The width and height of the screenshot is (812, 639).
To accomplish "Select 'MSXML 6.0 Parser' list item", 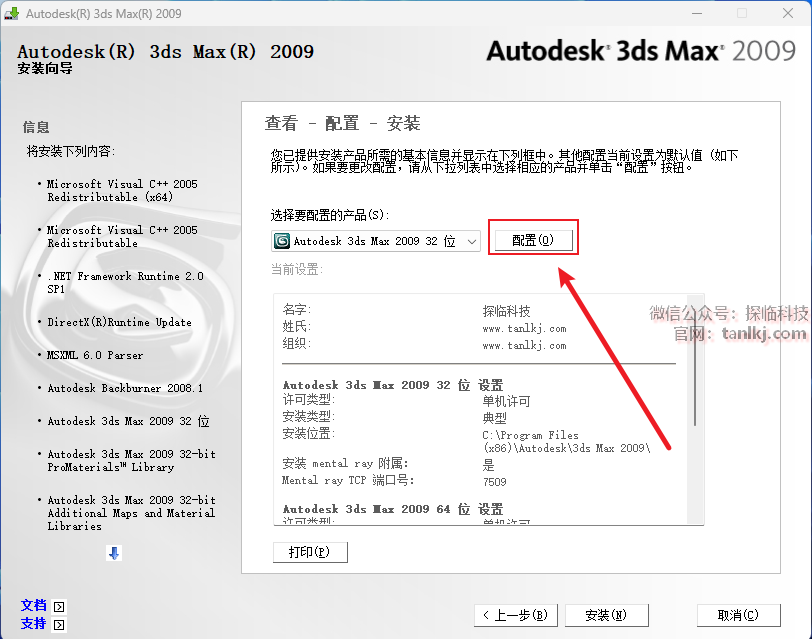I will coord(95,355).
